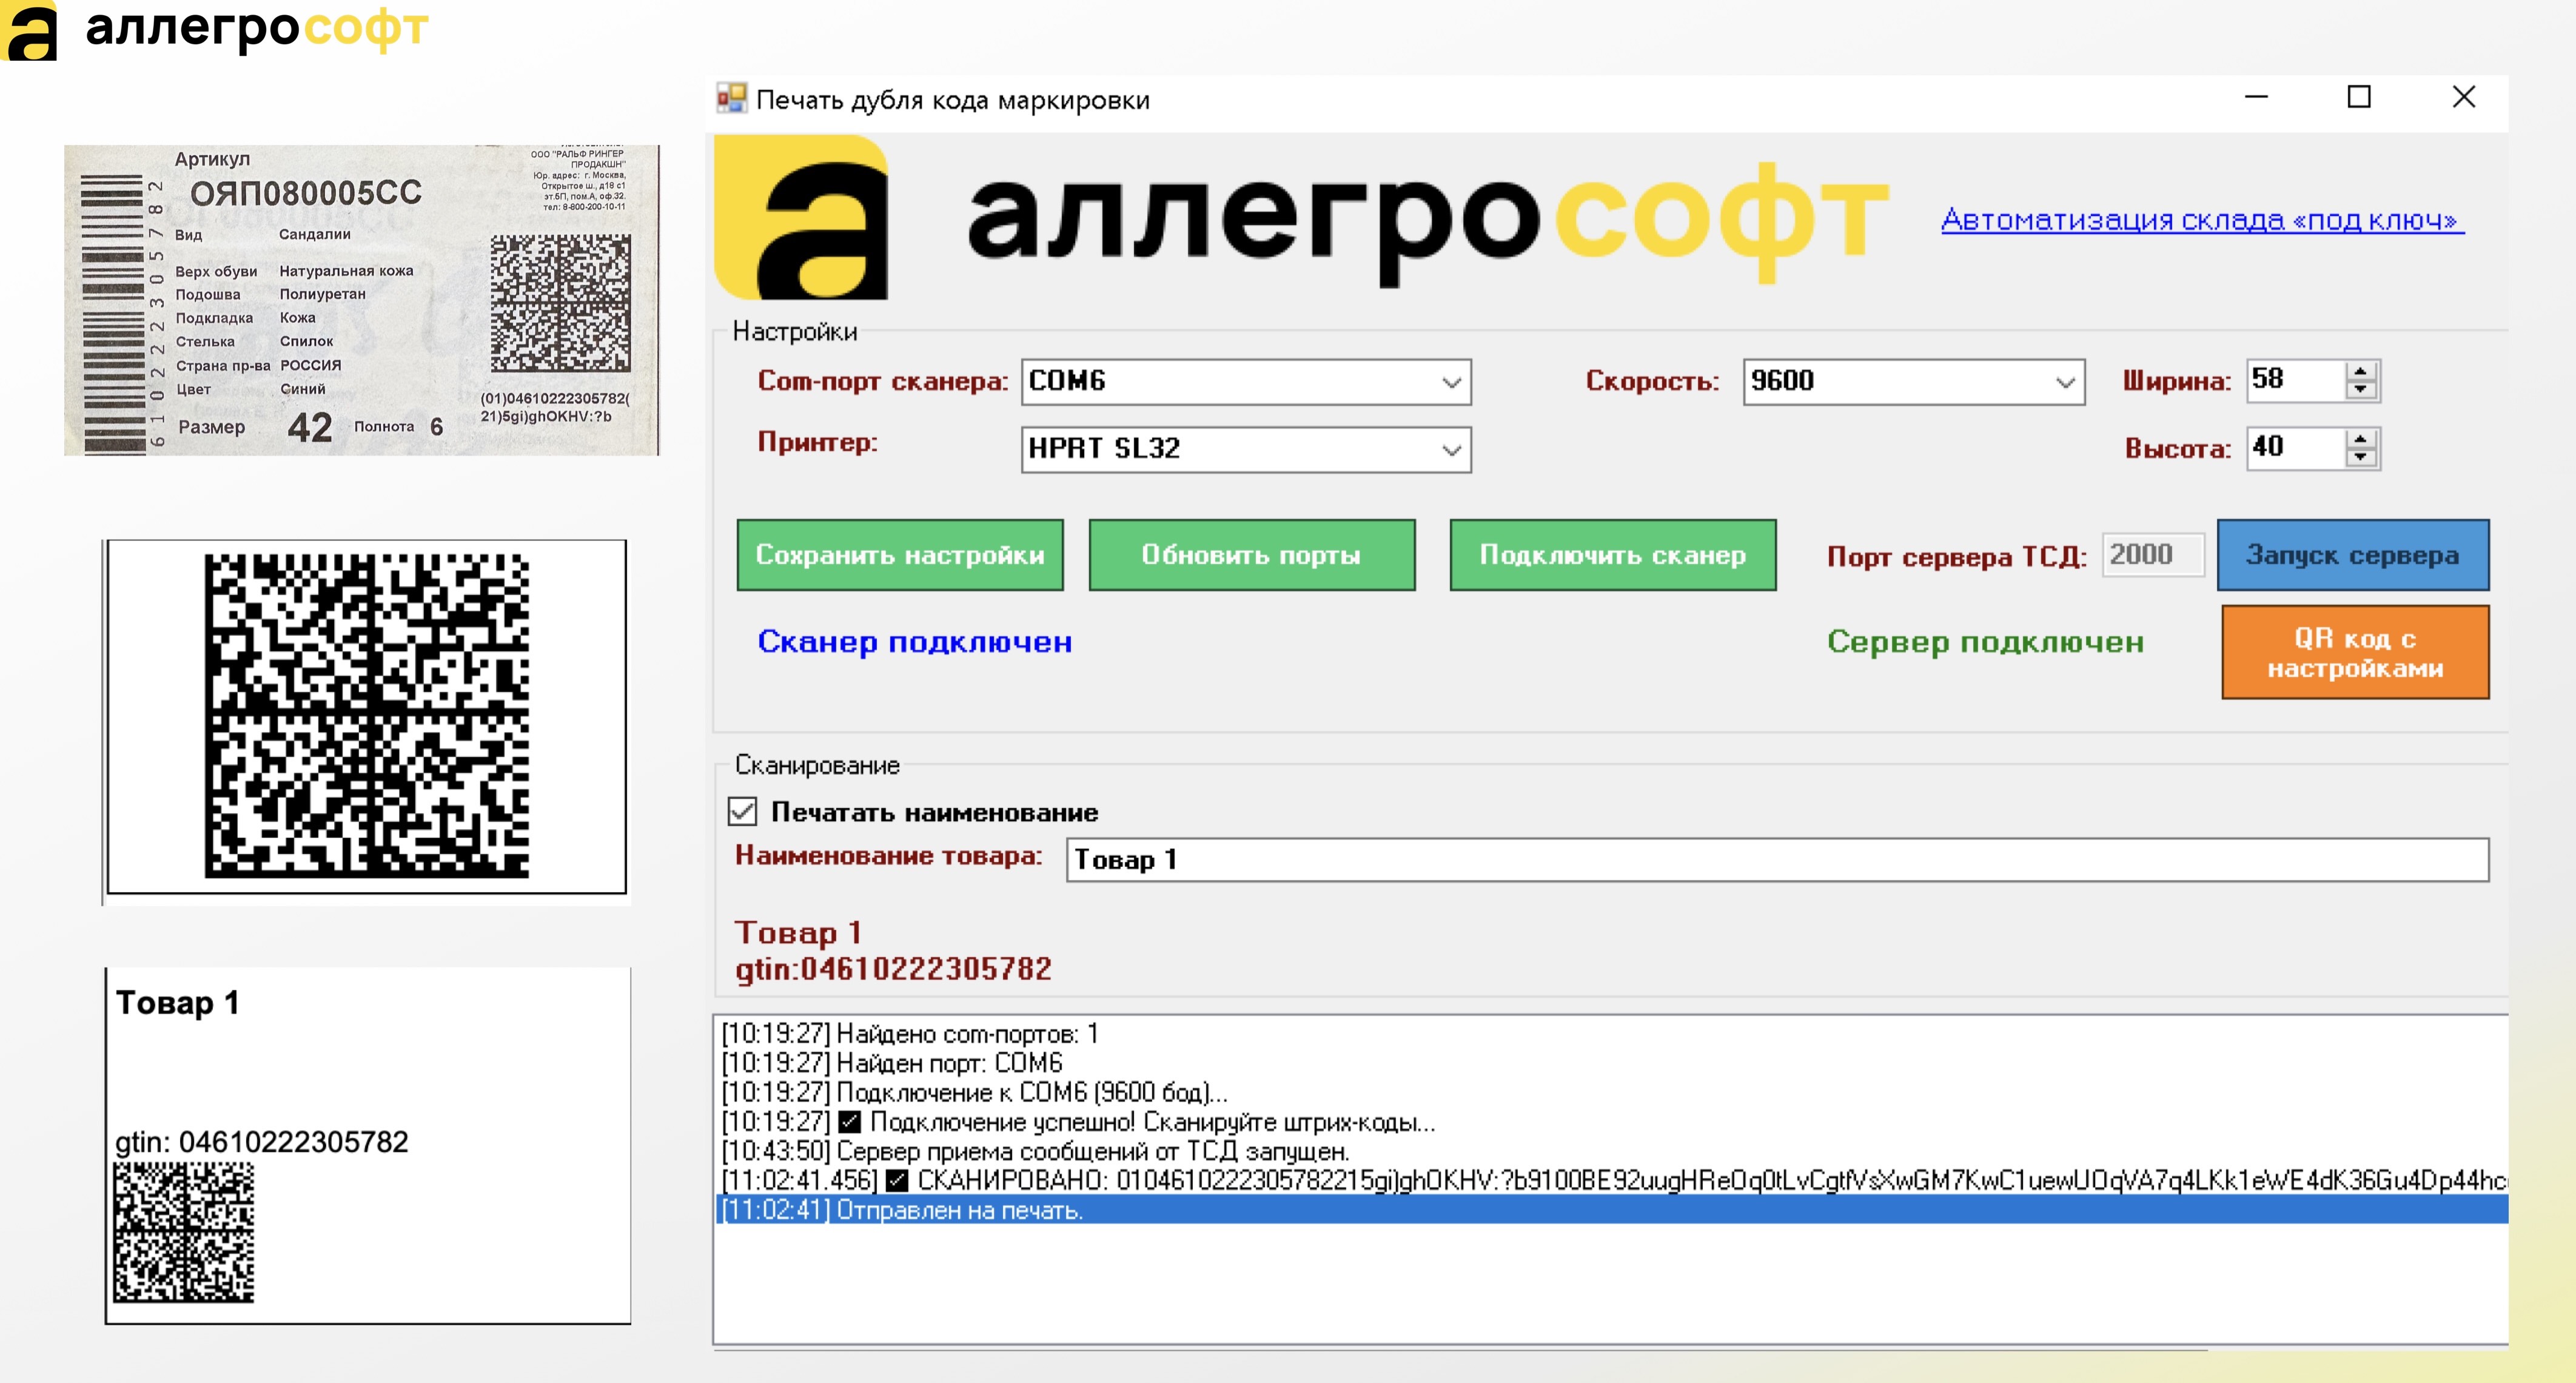This screenshot has width=2576, height=1383.
Task: Click the Порт сервера ТСД field
Action: tap(2153, 555)
